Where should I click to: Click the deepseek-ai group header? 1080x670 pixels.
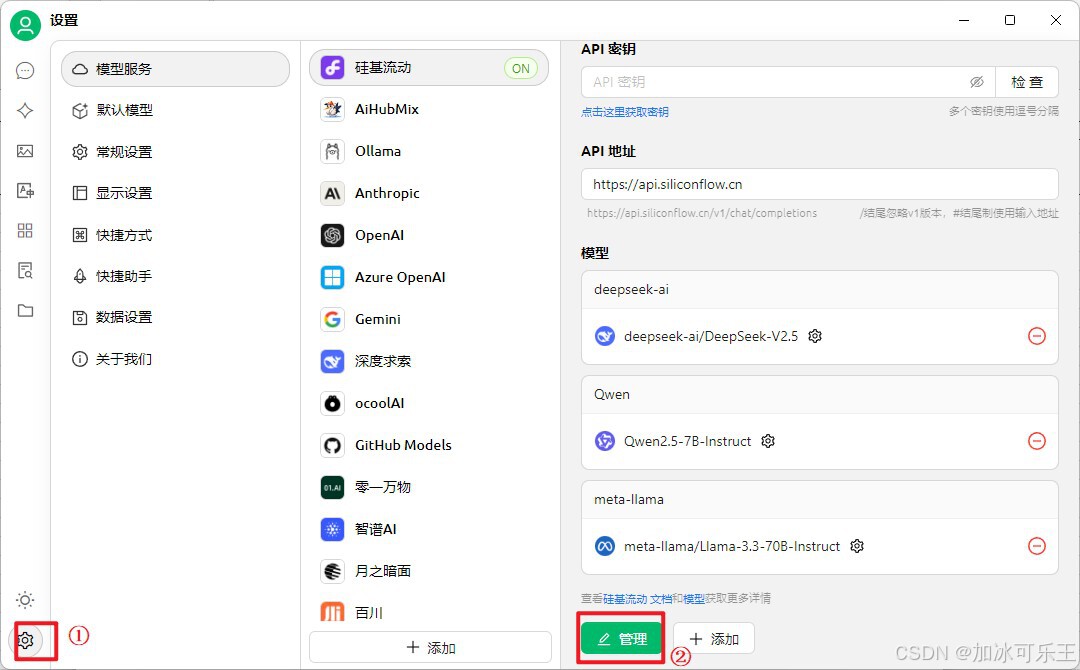tap(820, 289)
